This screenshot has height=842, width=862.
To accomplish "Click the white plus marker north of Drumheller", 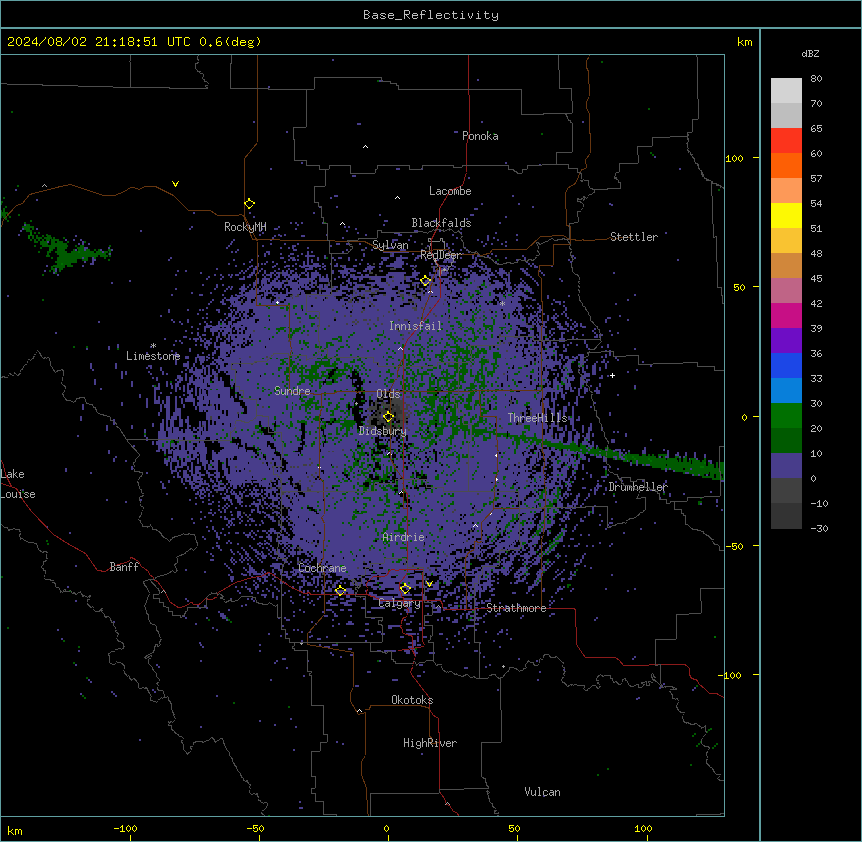I will [612, 375].
